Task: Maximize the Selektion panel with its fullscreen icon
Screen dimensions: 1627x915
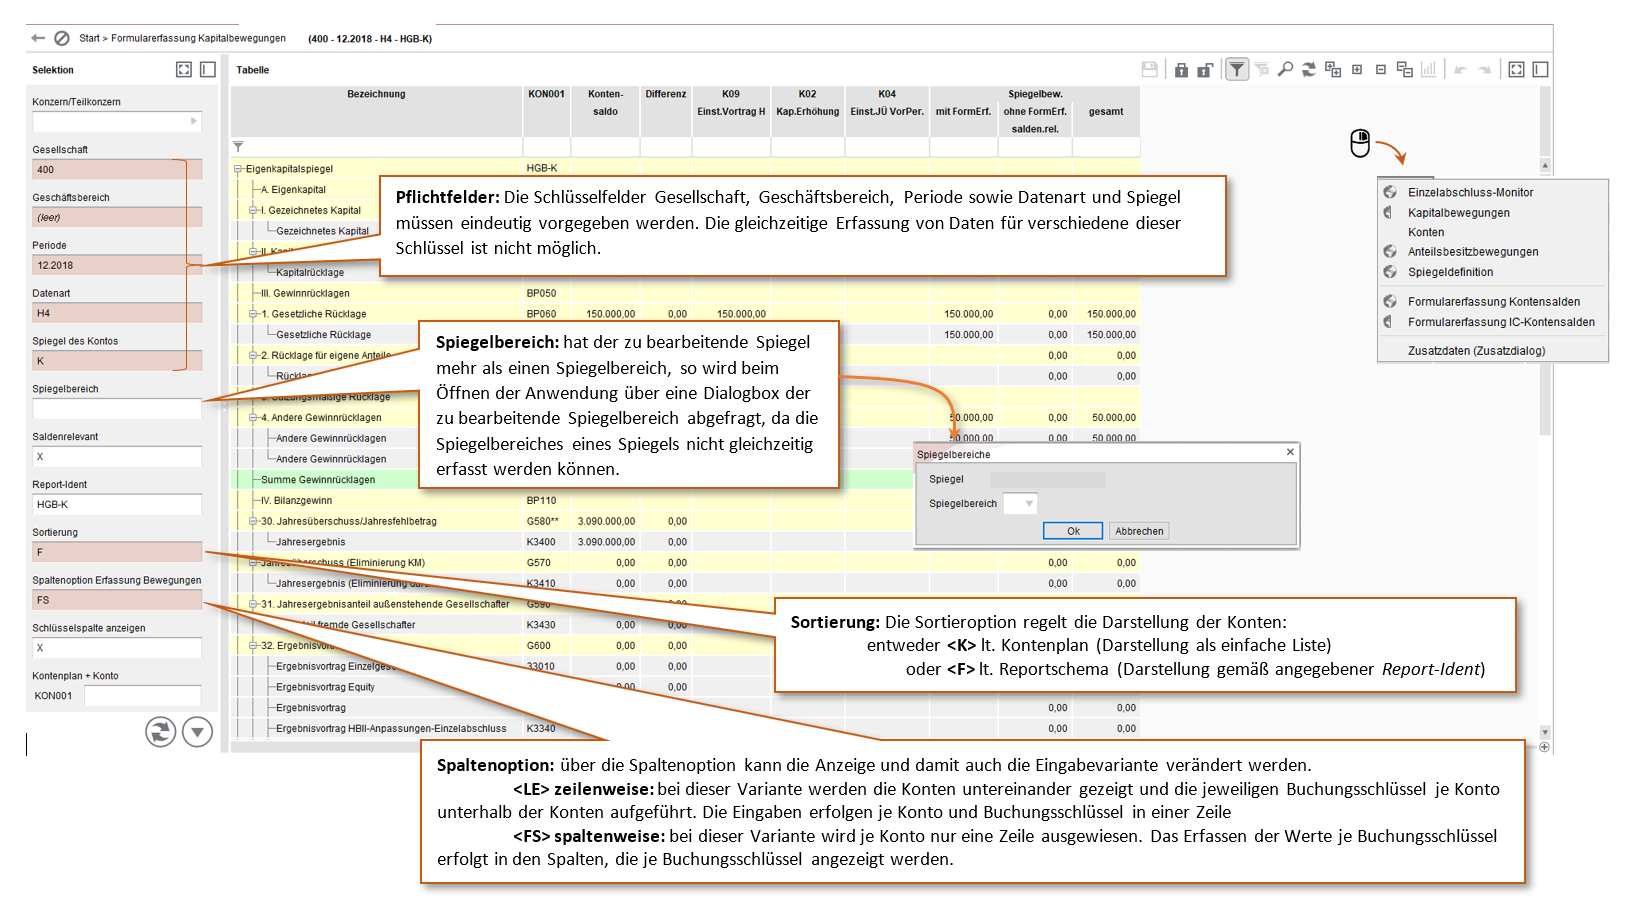Action: point(184,69)
